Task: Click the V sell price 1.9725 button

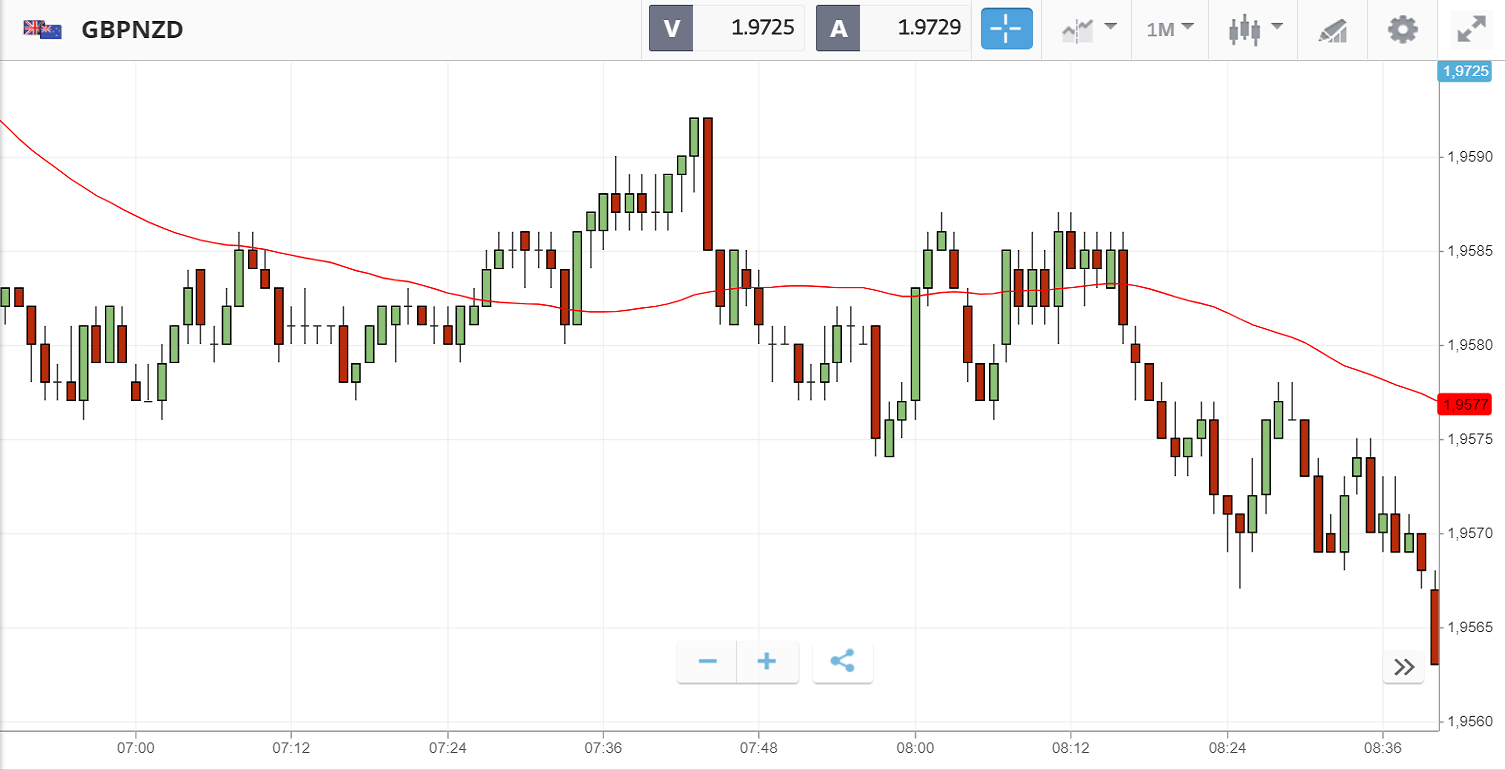Action: coord(727,29)
